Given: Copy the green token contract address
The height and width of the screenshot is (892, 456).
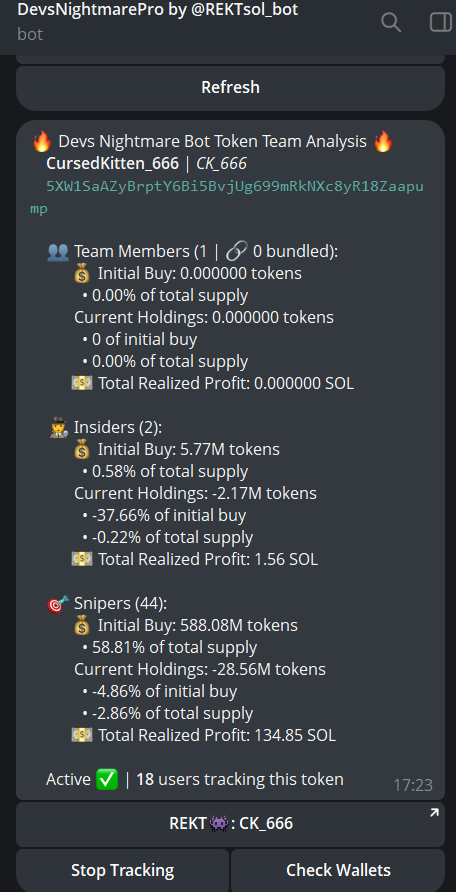Looking at the screenshot, I should coord(227,197).
